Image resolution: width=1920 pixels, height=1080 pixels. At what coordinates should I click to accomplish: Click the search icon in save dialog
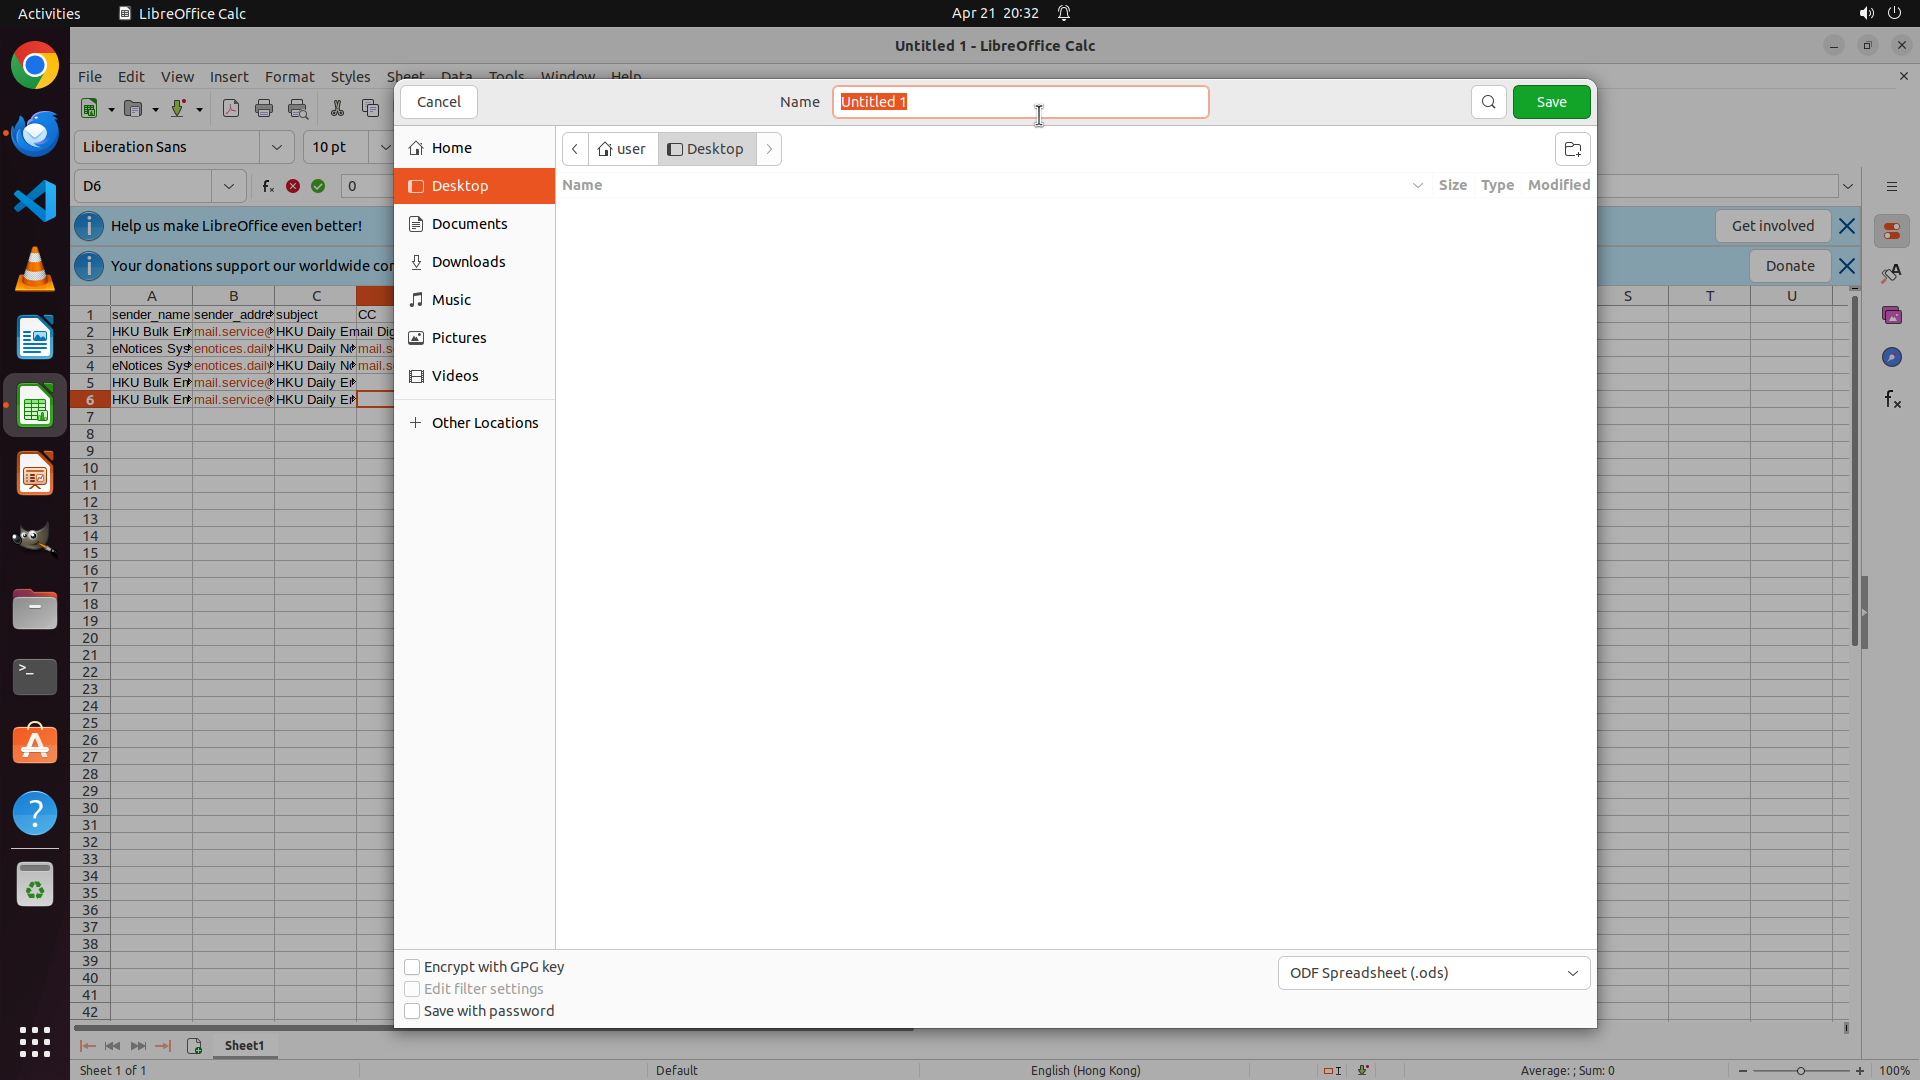pos(1488,102)
